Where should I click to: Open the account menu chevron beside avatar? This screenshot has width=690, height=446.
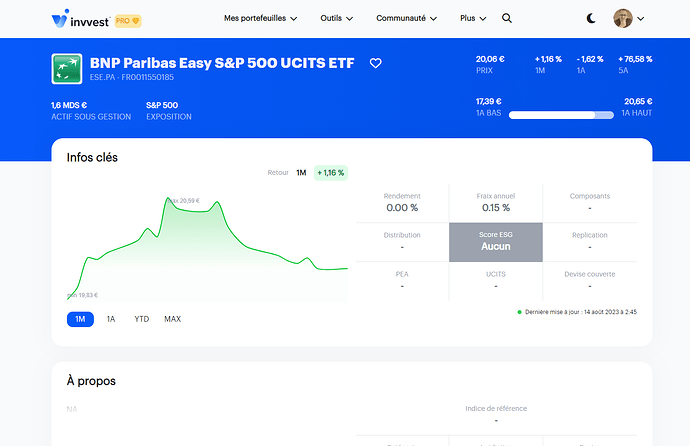pos(640,19)
